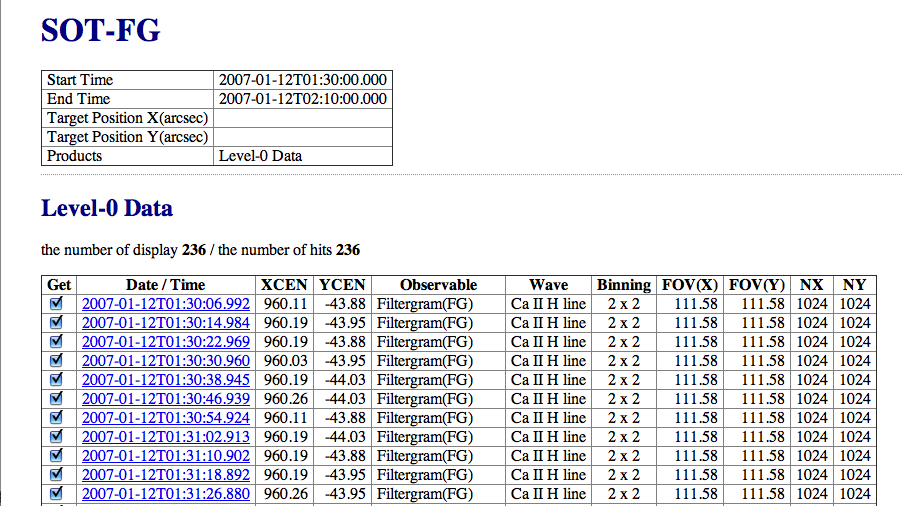Toggle checkbox beside 2007-01-12T01:31:26.880
The image size is (903, 506).
pos(57,493)
